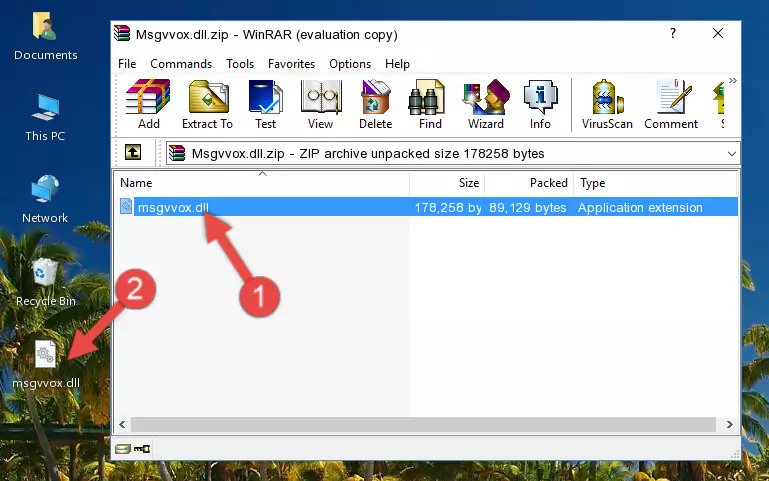Screen dimensions: 769x481
Task: Click the key password icon in status bar
Action: click(142, 448)
